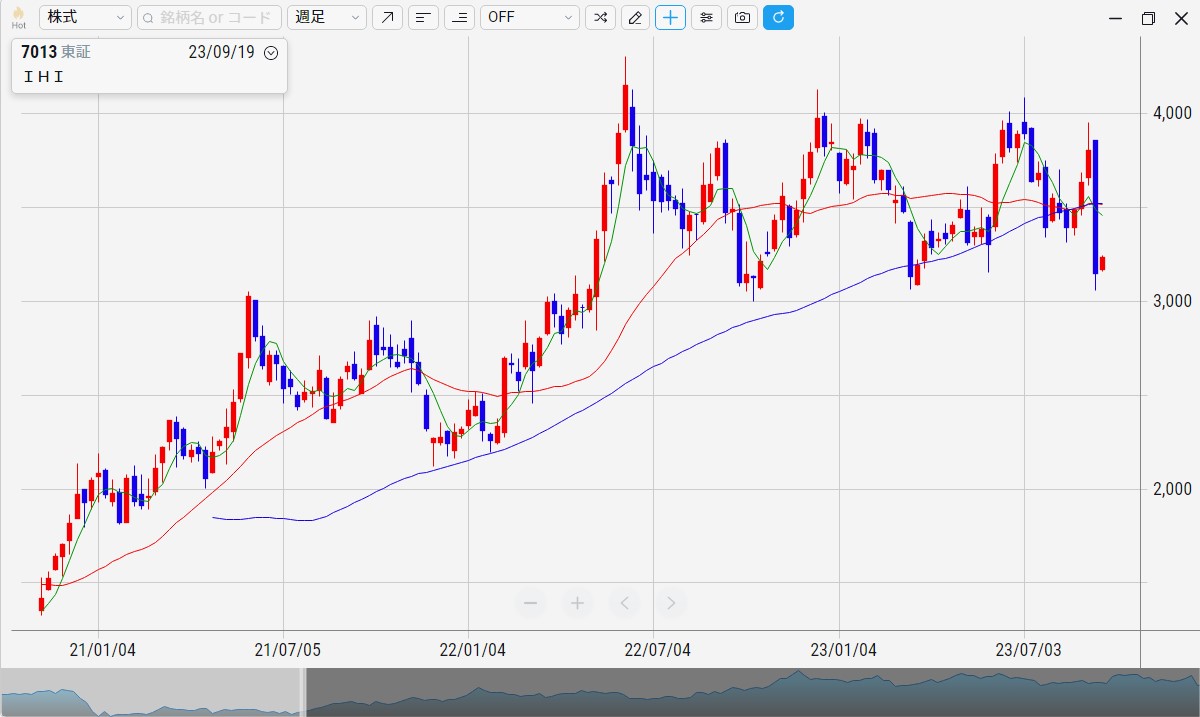Click the Hot flame icon
This screenshot has height=717, width=1200.
click(18, 17)
